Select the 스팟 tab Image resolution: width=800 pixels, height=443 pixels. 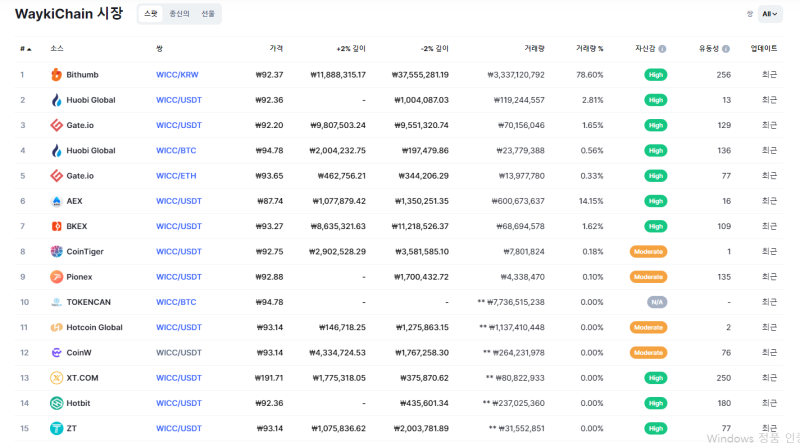[151, 14]
